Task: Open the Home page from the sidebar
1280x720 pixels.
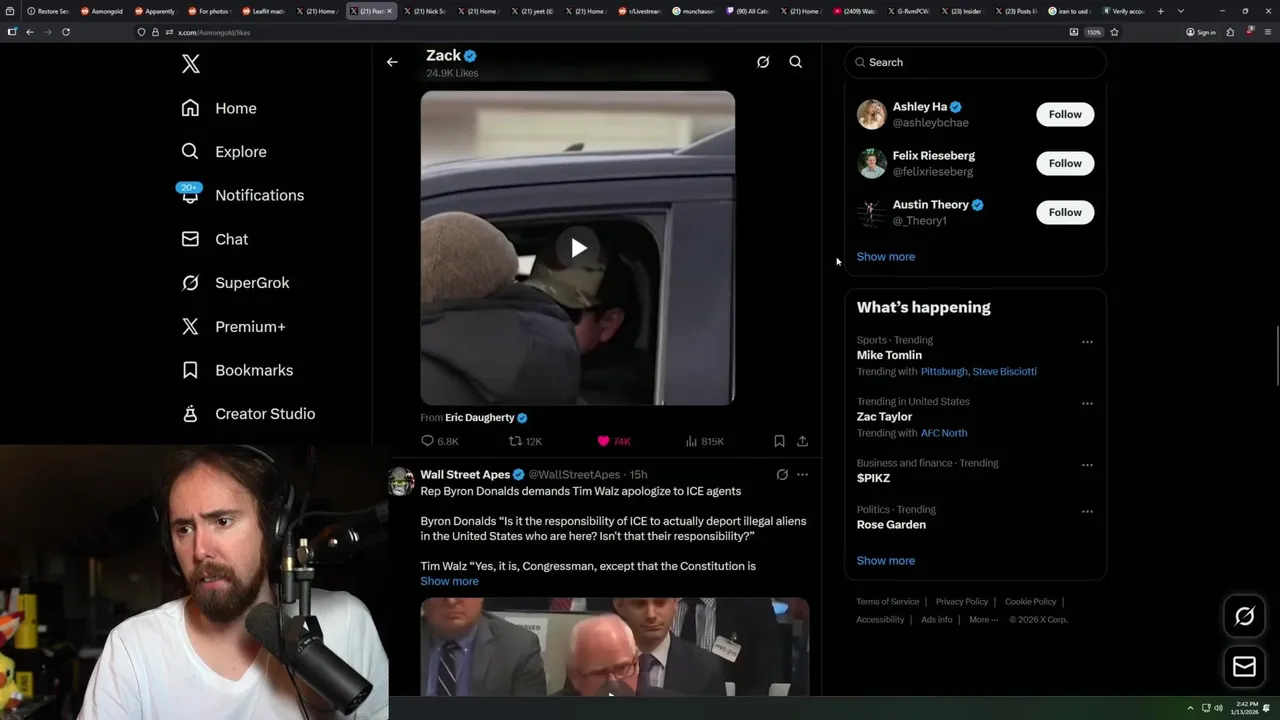Action: (219, 108)
